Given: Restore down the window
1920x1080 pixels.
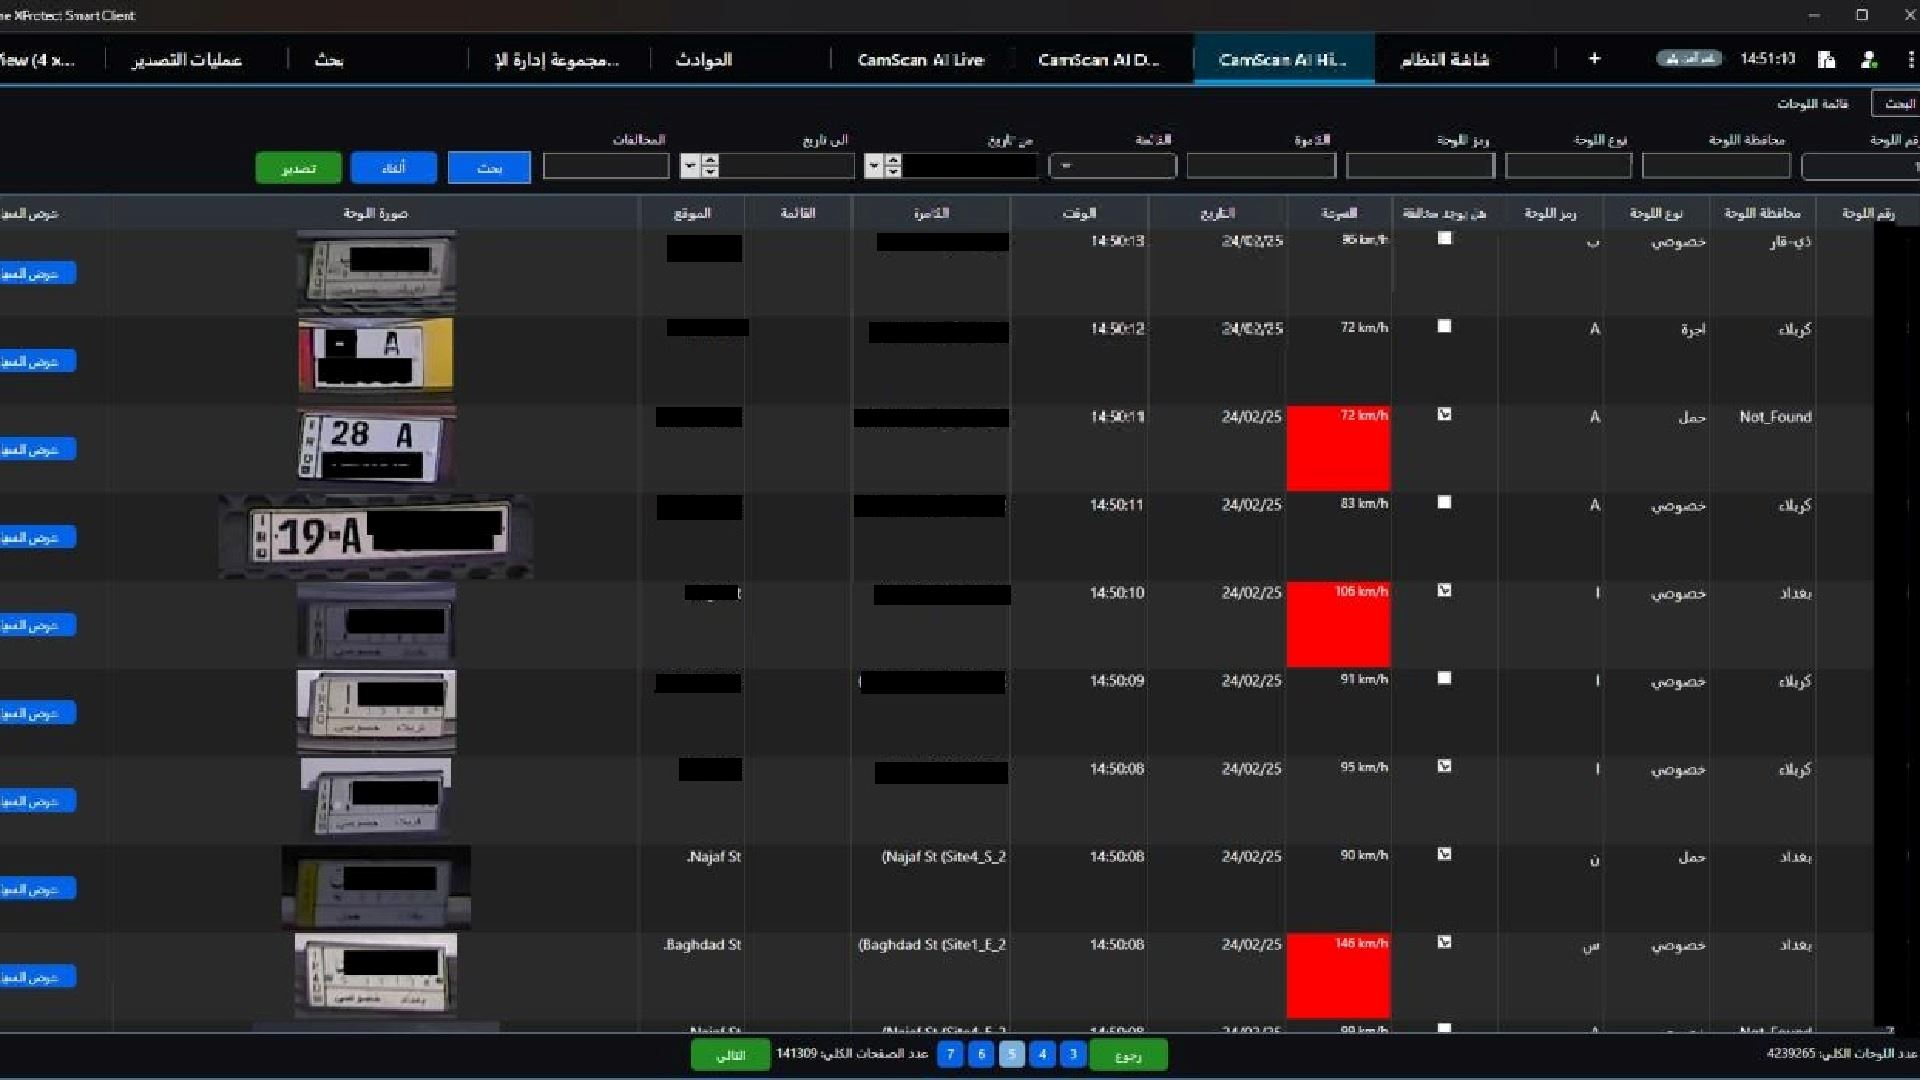Looking at the screenshot, I should pos(1862,15).
